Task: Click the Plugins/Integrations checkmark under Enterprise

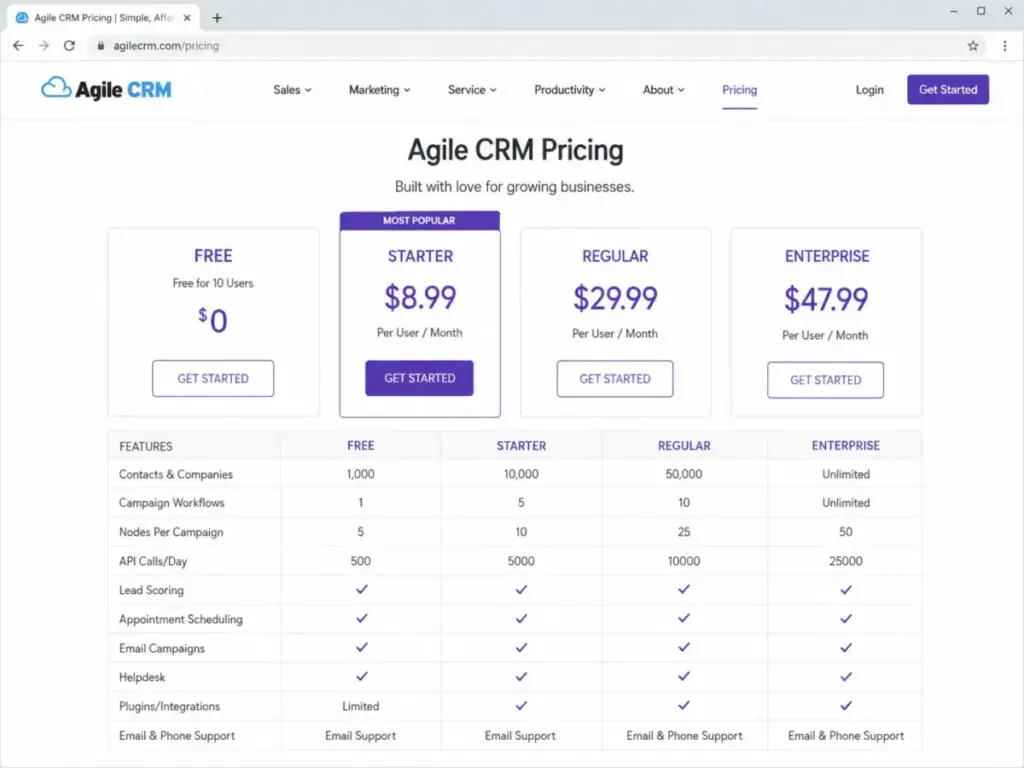Action: tap(846, 705)
